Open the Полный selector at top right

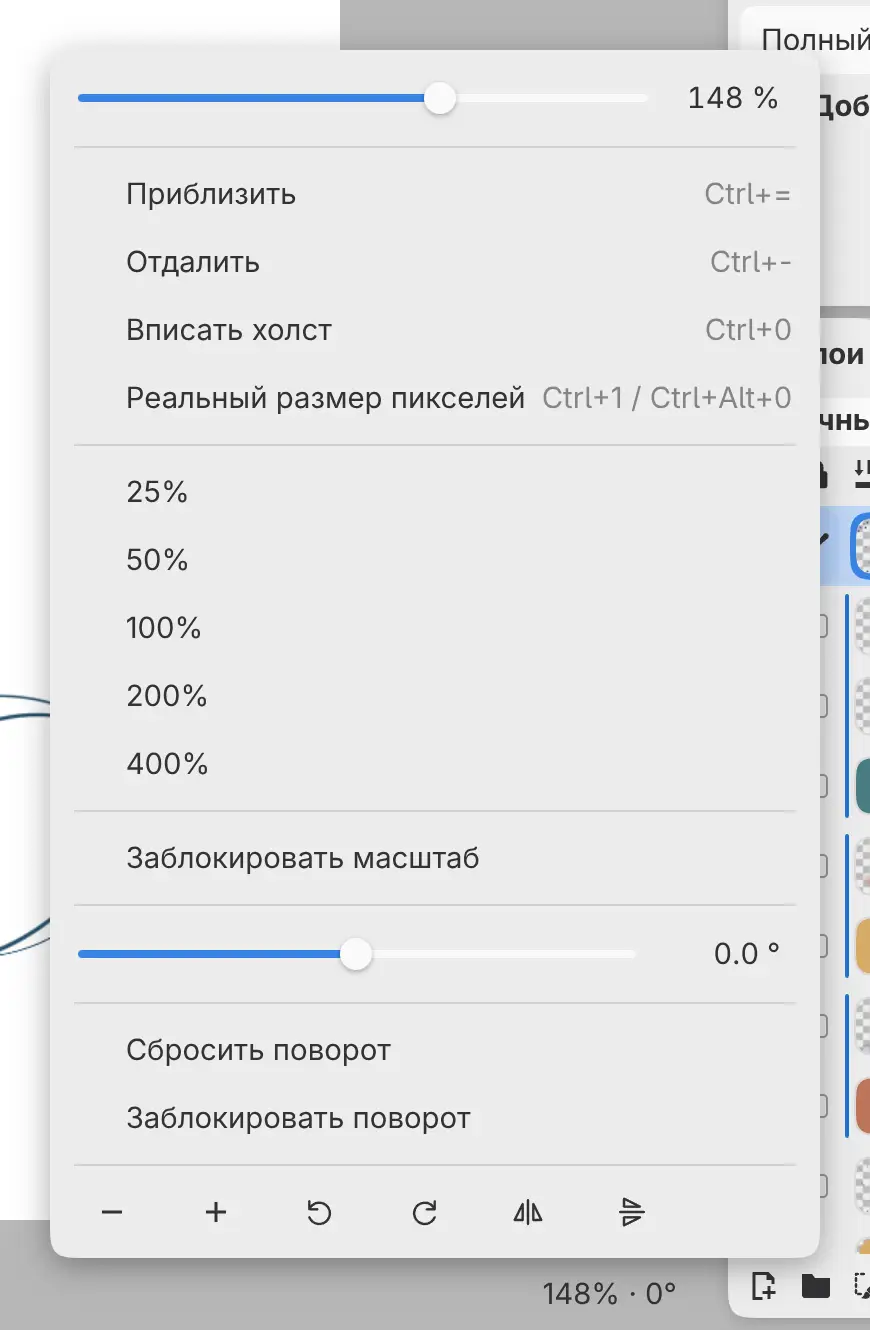click(806, 38)
